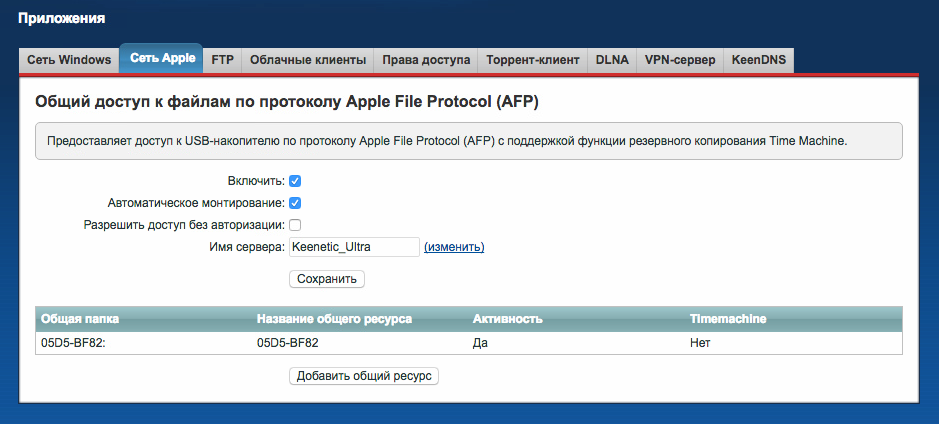Viewport: 939px width, 424px height.
Task: Click Добавить общий ресурс button
Action: click(364, 376)
